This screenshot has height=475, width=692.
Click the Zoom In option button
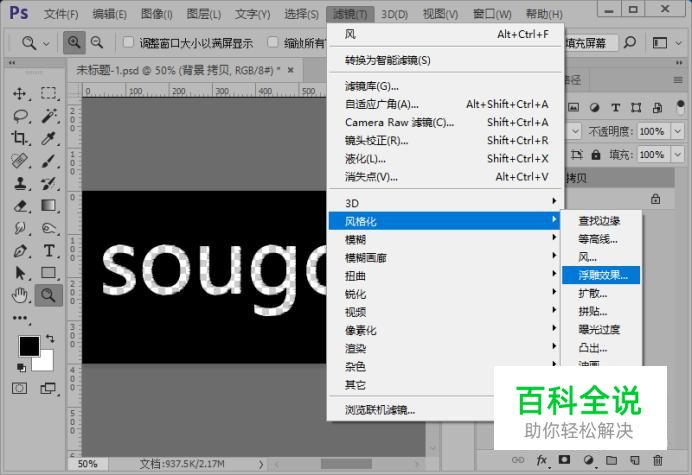click(74, 42)
